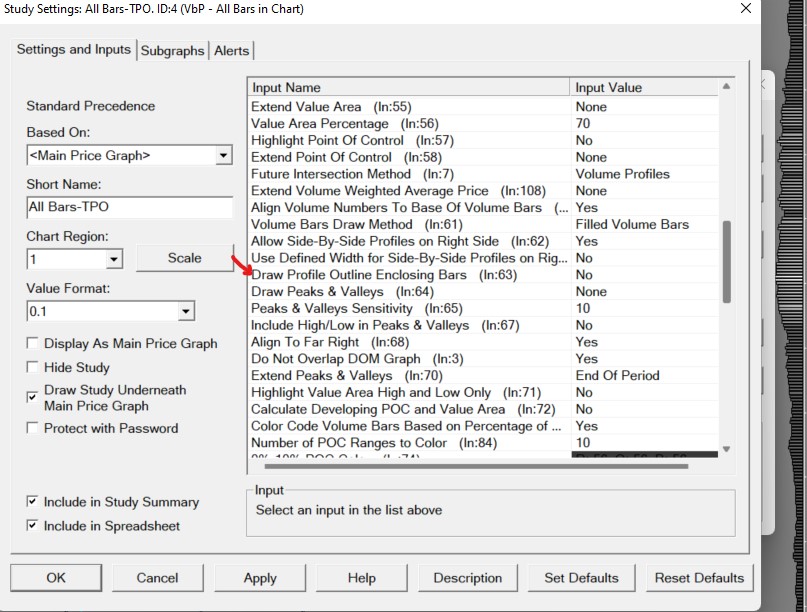This screenshot has width=807, height=612.
Task: Click Set Defaults button
Action: point(582,578)
